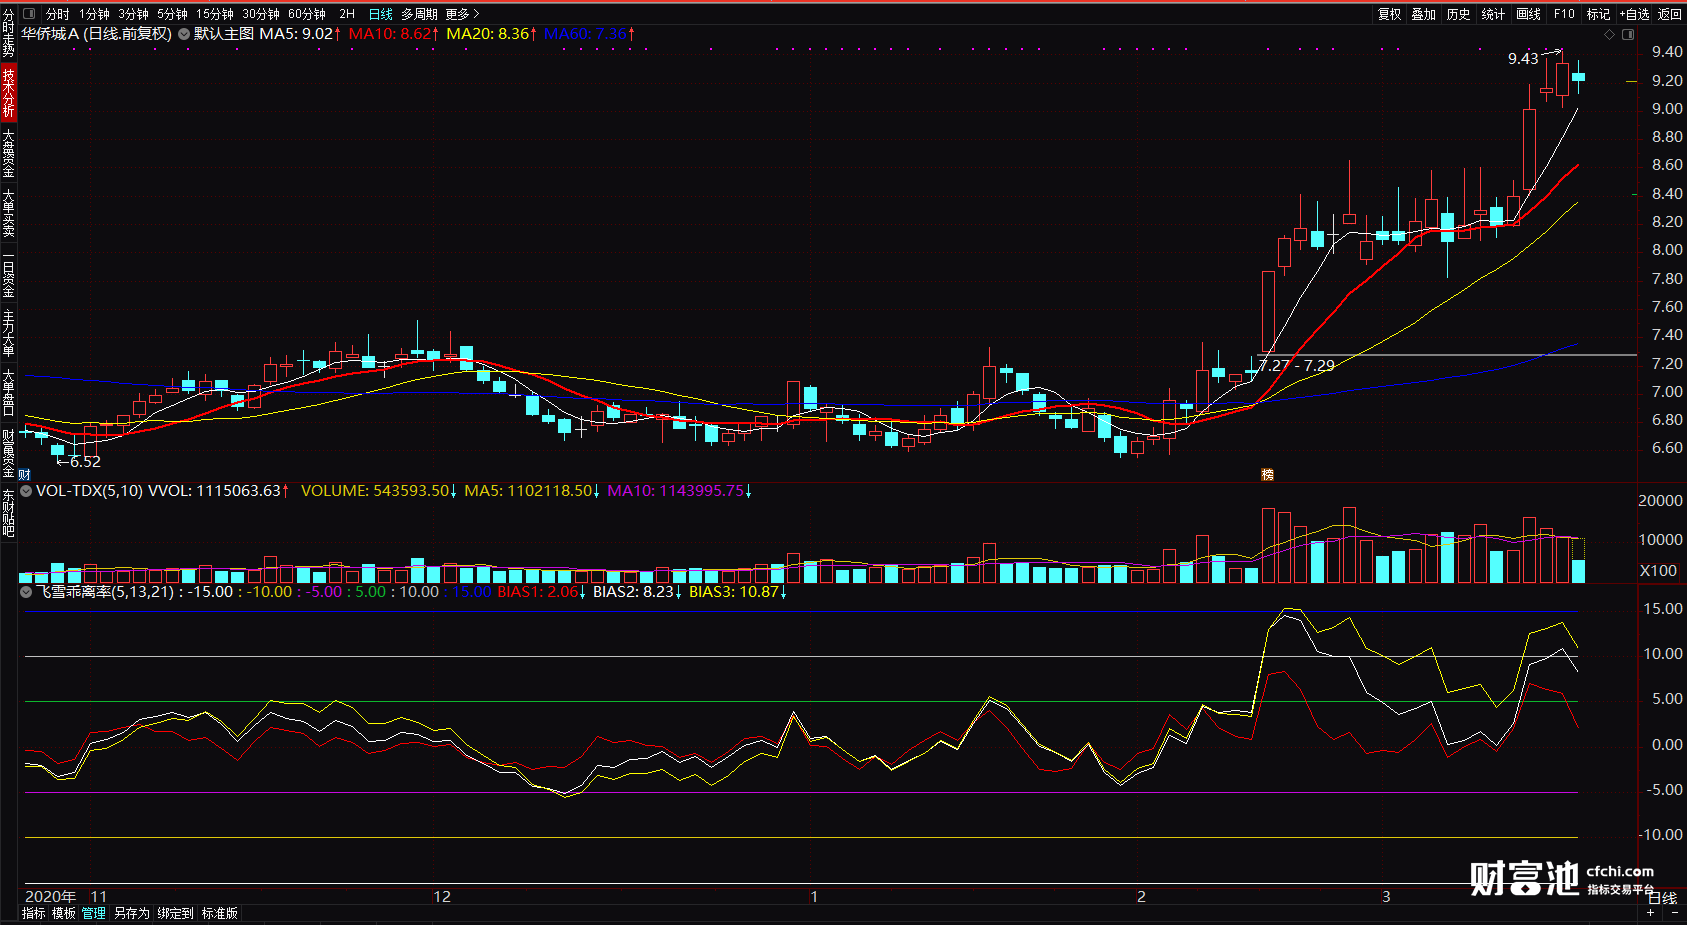This screenshot has width=1687, height=925.
Task: Select the 60分钟 period
Action: (307, 14)
